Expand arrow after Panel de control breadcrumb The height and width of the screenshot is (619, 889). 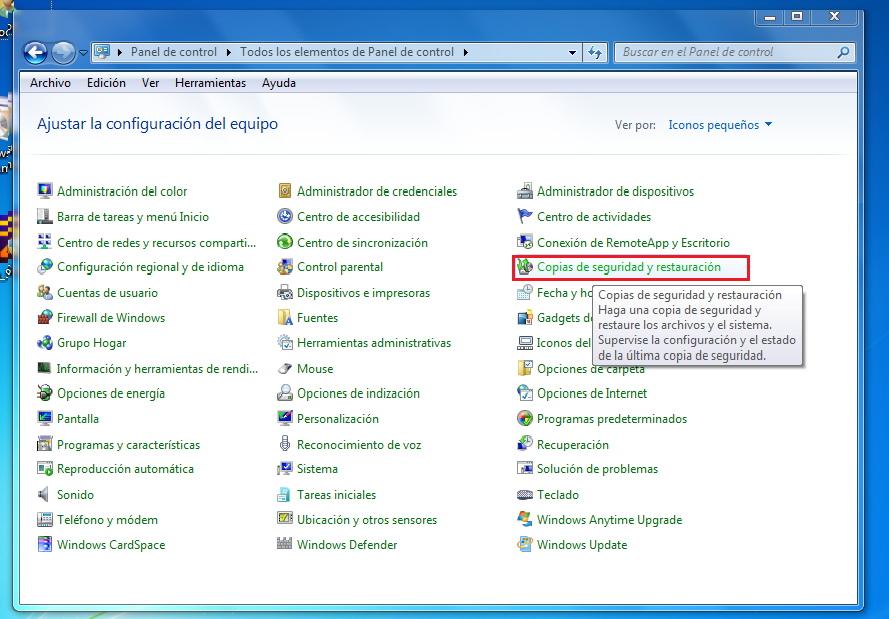[x=228, y=52]
